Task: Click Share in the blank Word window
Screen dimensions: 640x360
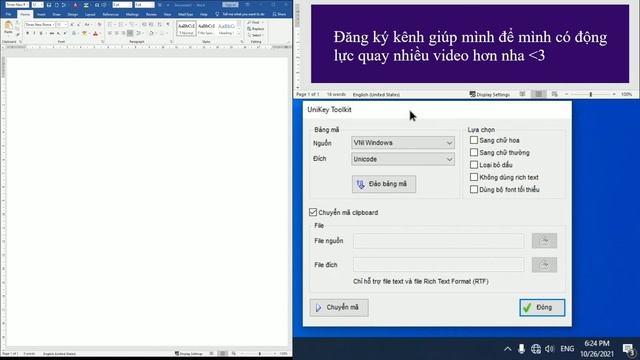Action: pos(279,14)
